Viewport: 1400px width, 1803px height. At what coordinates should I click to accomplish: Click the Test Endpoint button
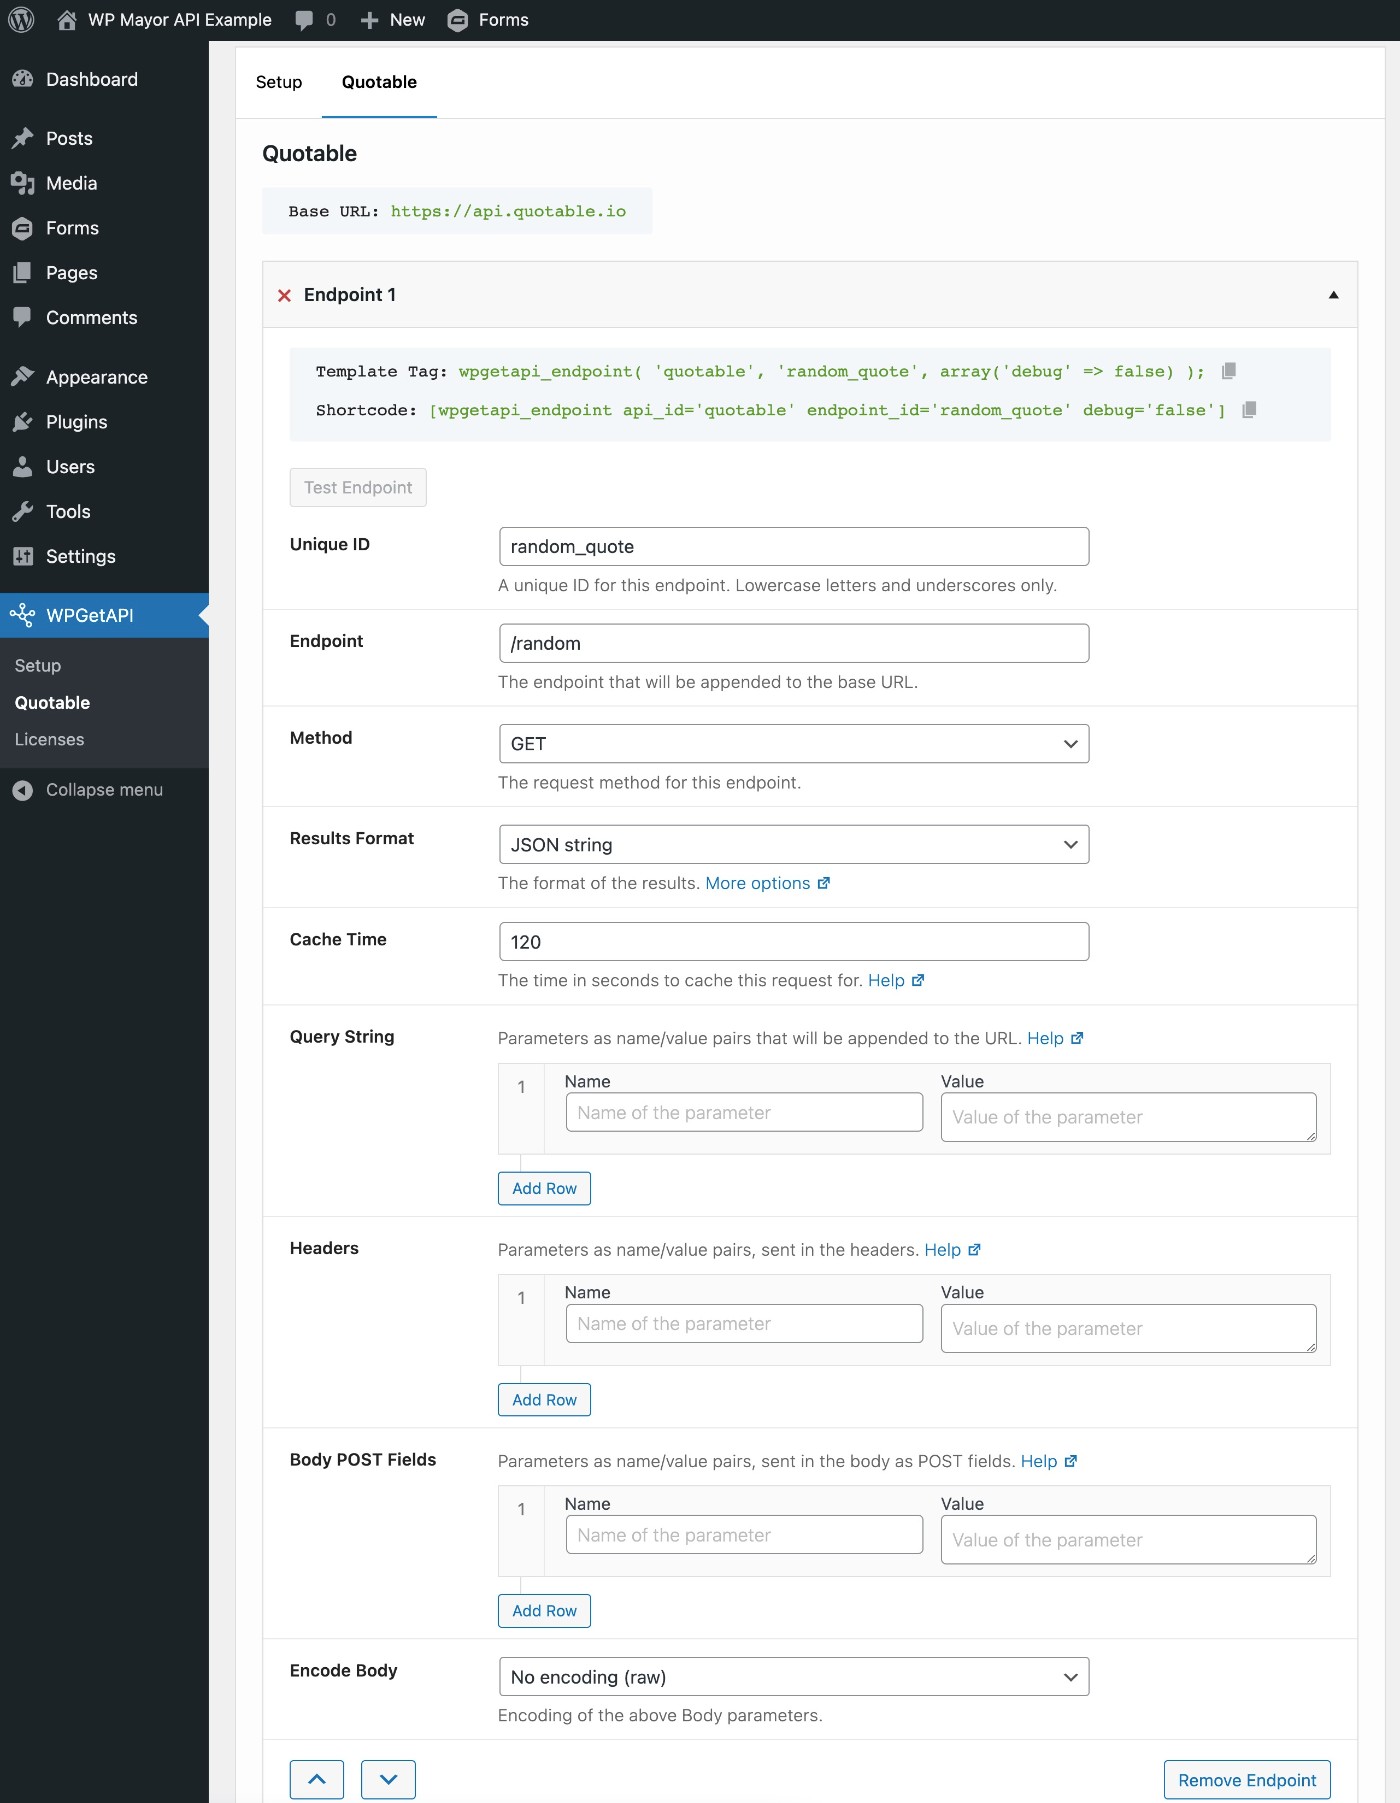358,487
